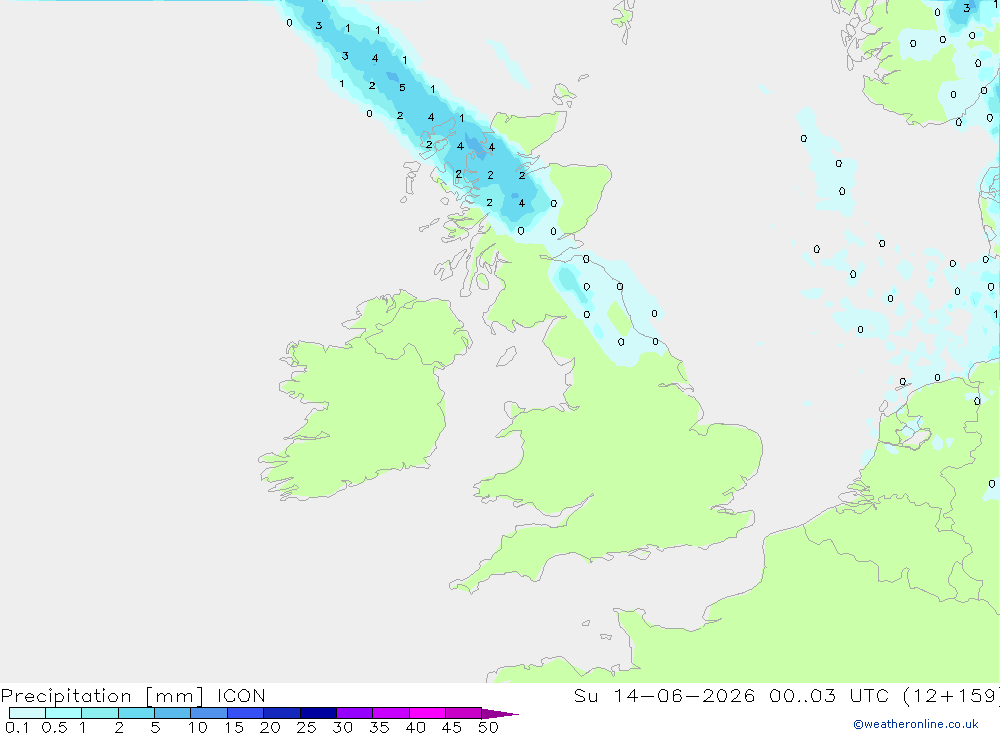The height and width of the screenshot is (733, 1000).
Task: Click the 'Precipitation [mm]' legend title
Action: pyautogui.click(x=102, y=696)
